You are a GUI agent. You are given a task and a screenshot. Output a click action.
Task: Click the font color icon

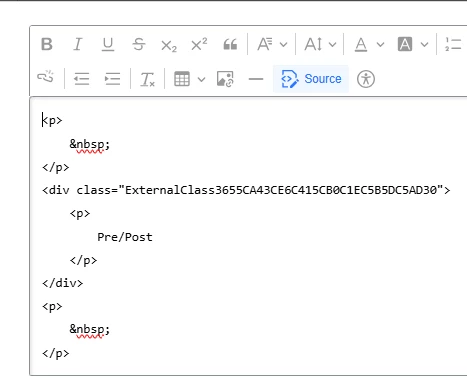pos(361,44)
